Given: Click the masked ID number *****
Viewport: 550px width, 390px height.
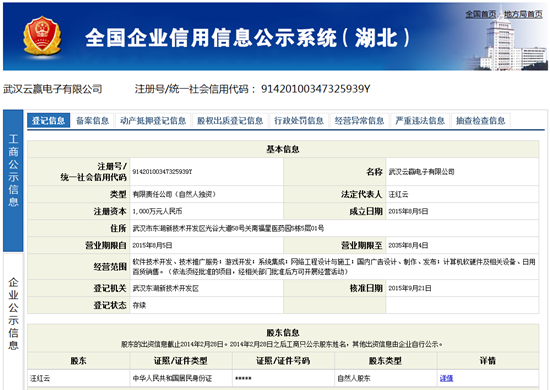Looking at the screenshot, I should pos(243,378).
